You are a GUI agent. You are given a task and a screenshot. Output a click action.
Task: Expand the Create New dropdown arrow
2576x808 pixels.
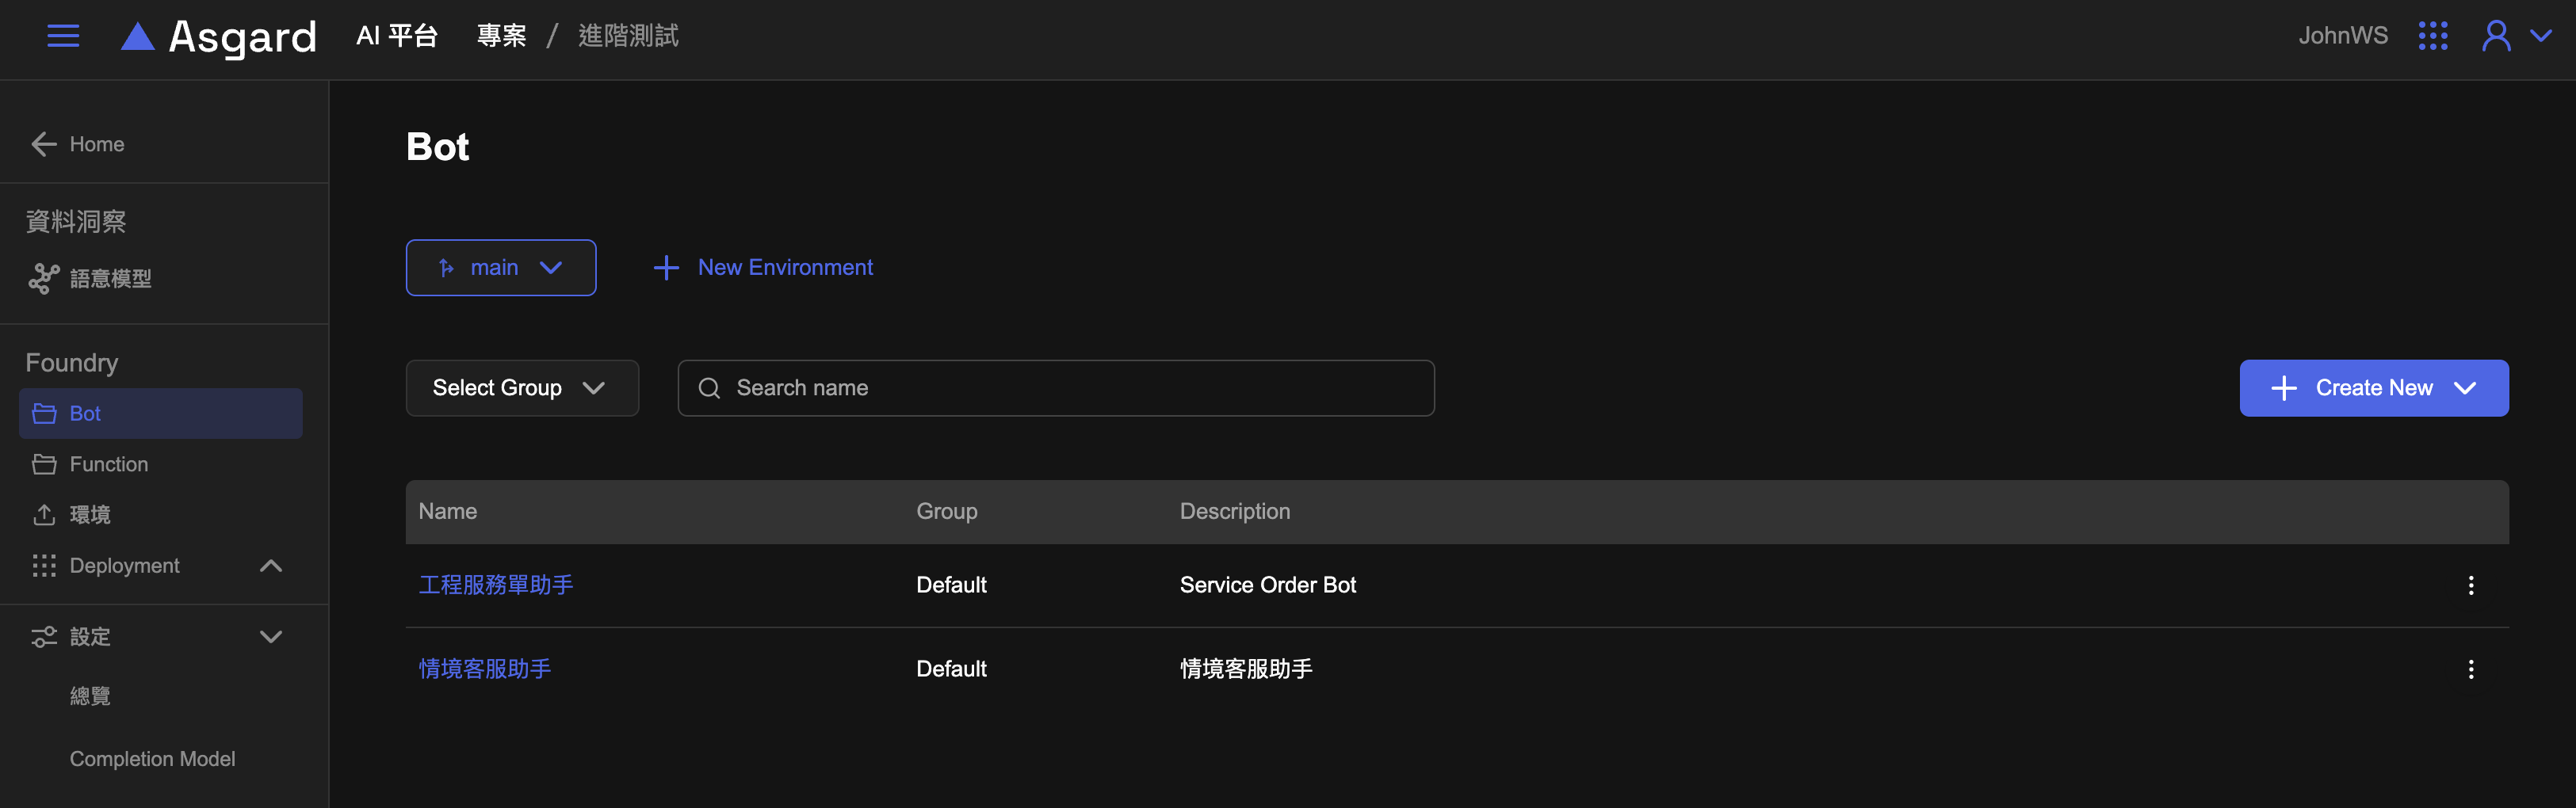click(2465, 388)
